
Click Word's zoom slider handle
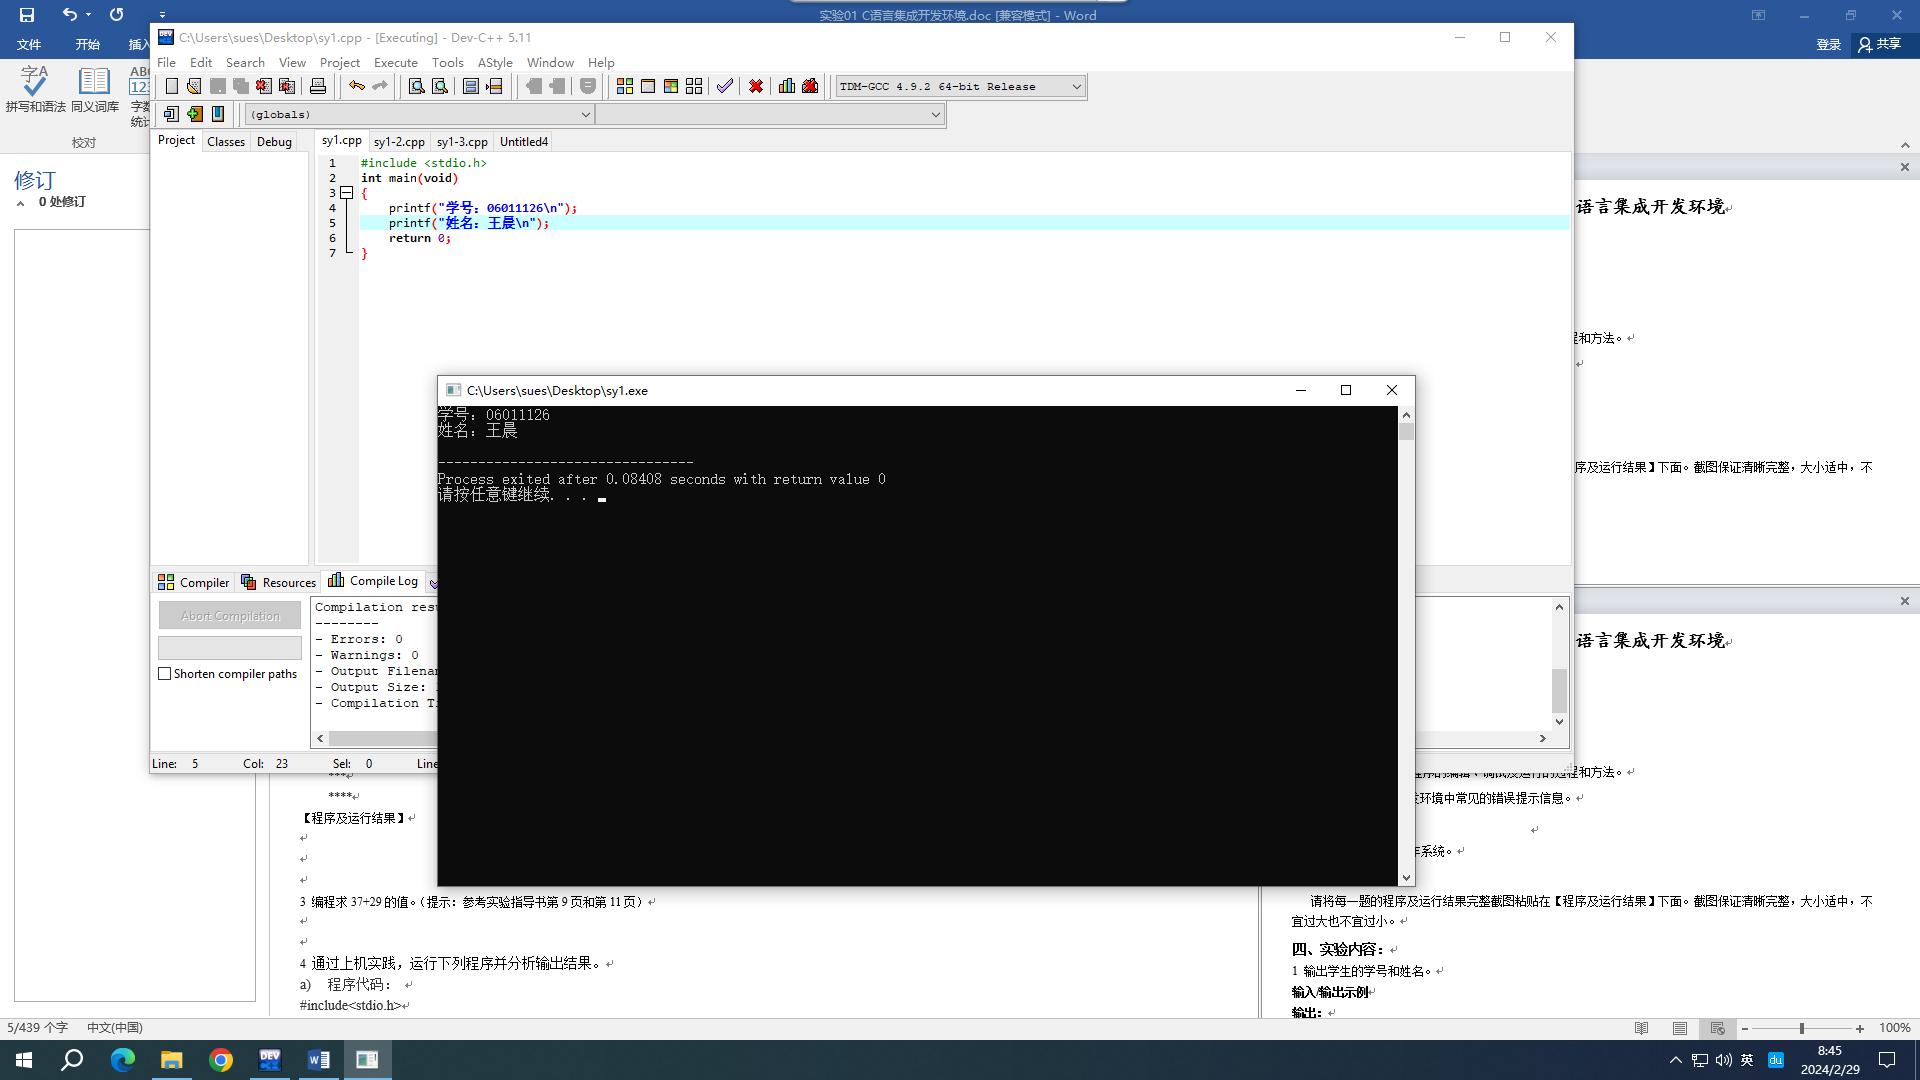(x=1802, y=1028)
